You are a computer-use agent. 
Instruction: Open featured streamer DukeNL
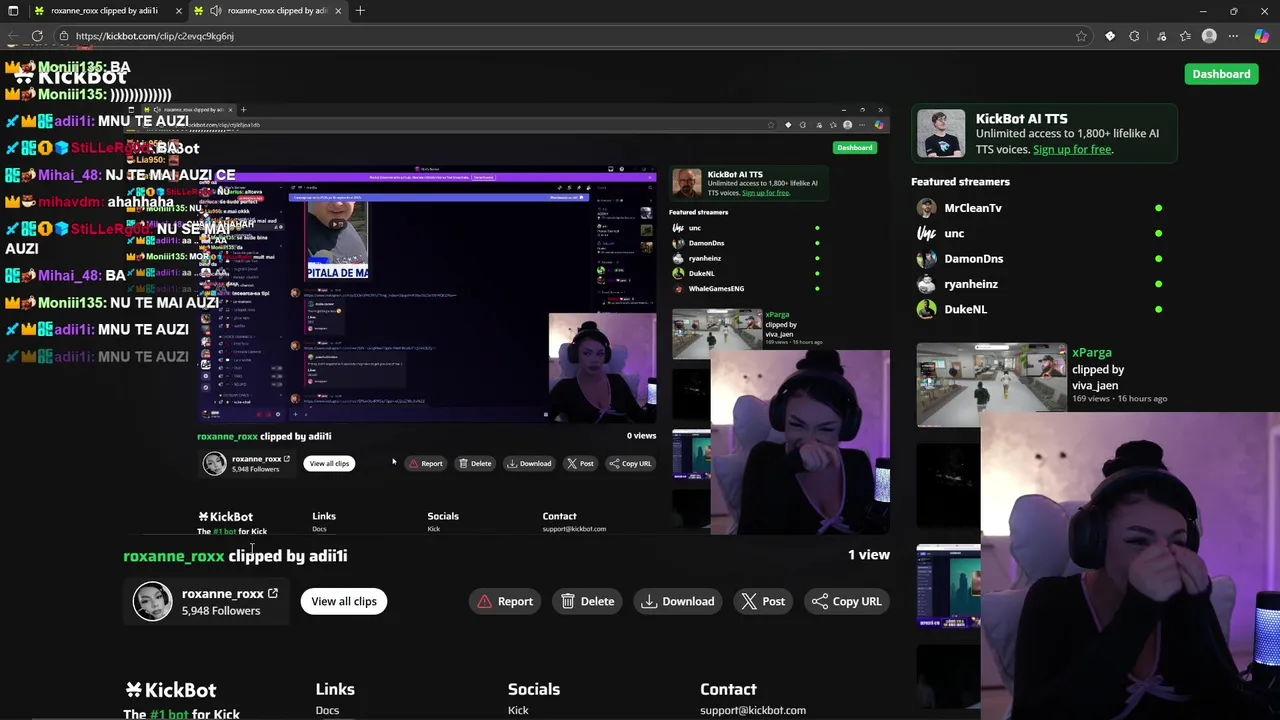coord(966,309)
